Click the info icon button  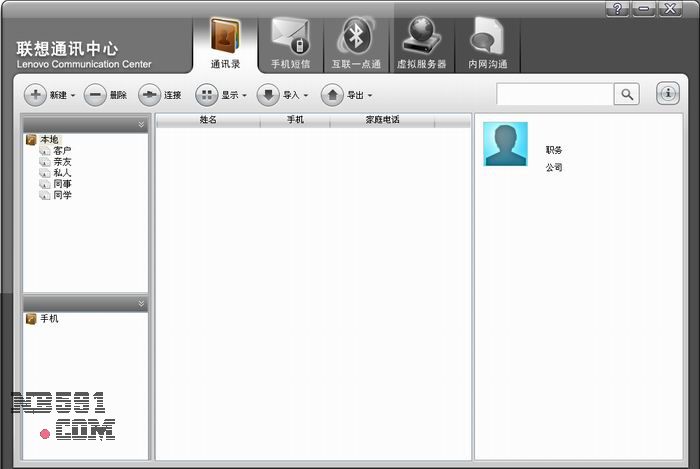(x=668, y=94)
